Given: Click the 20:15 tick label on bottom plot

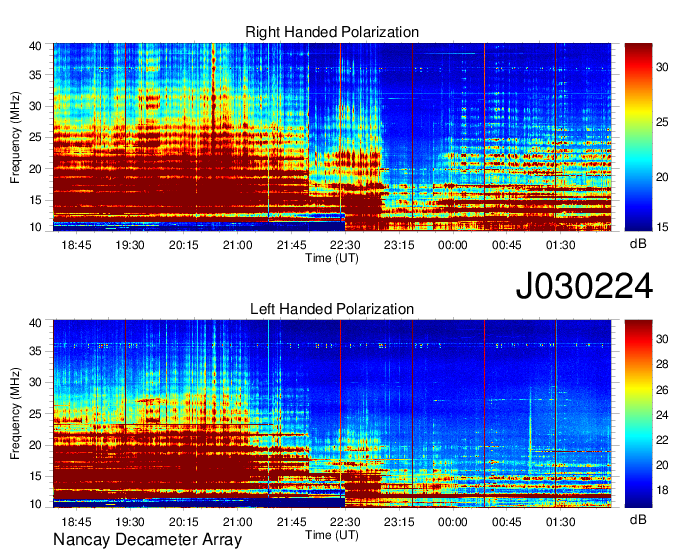Looking at the screenshot, I should (x=183, y=522).
